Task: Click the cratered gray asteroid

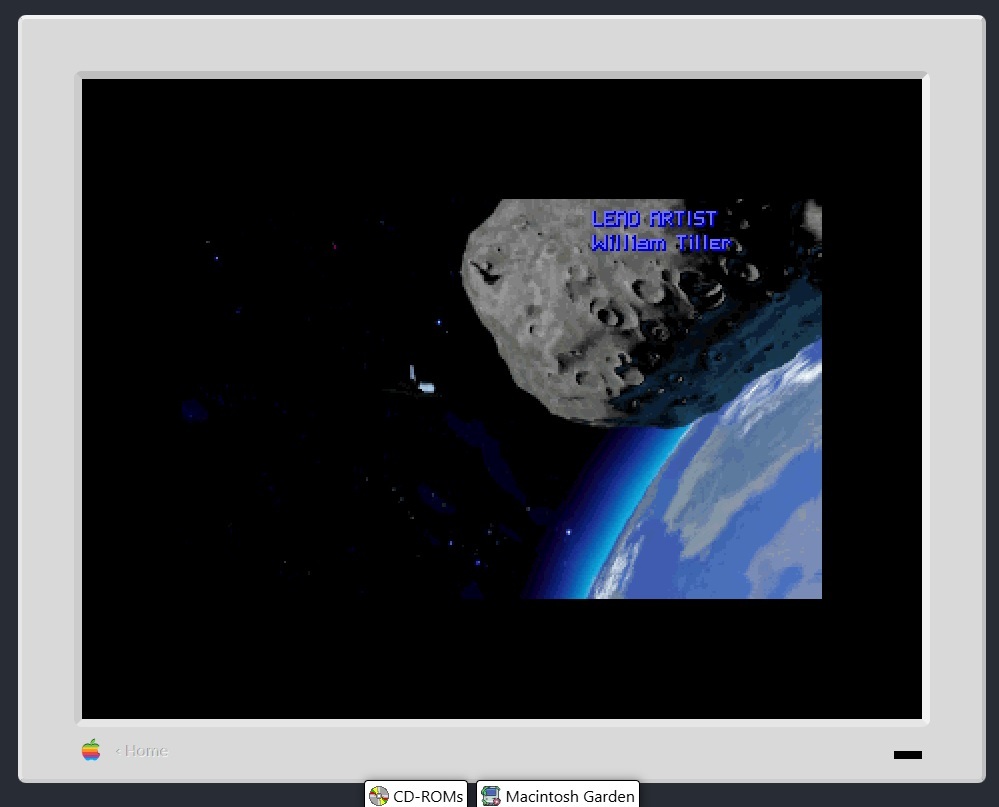Action: (560, 300)
